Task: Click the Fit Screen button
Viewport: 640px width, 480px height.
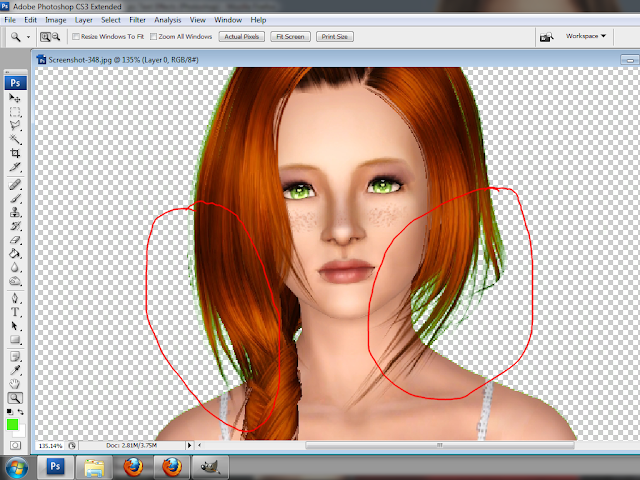Action: [289, 36]
